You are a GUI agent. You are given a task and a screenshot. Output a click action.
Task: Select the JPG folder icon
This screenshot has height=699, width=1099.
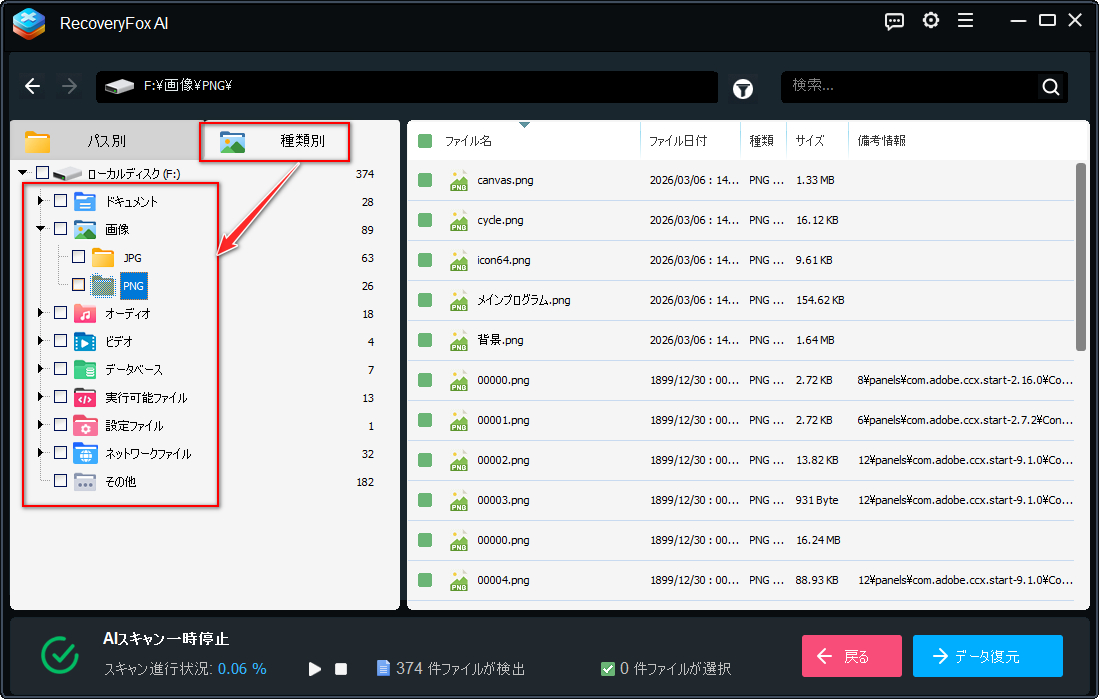pos(103,258)
